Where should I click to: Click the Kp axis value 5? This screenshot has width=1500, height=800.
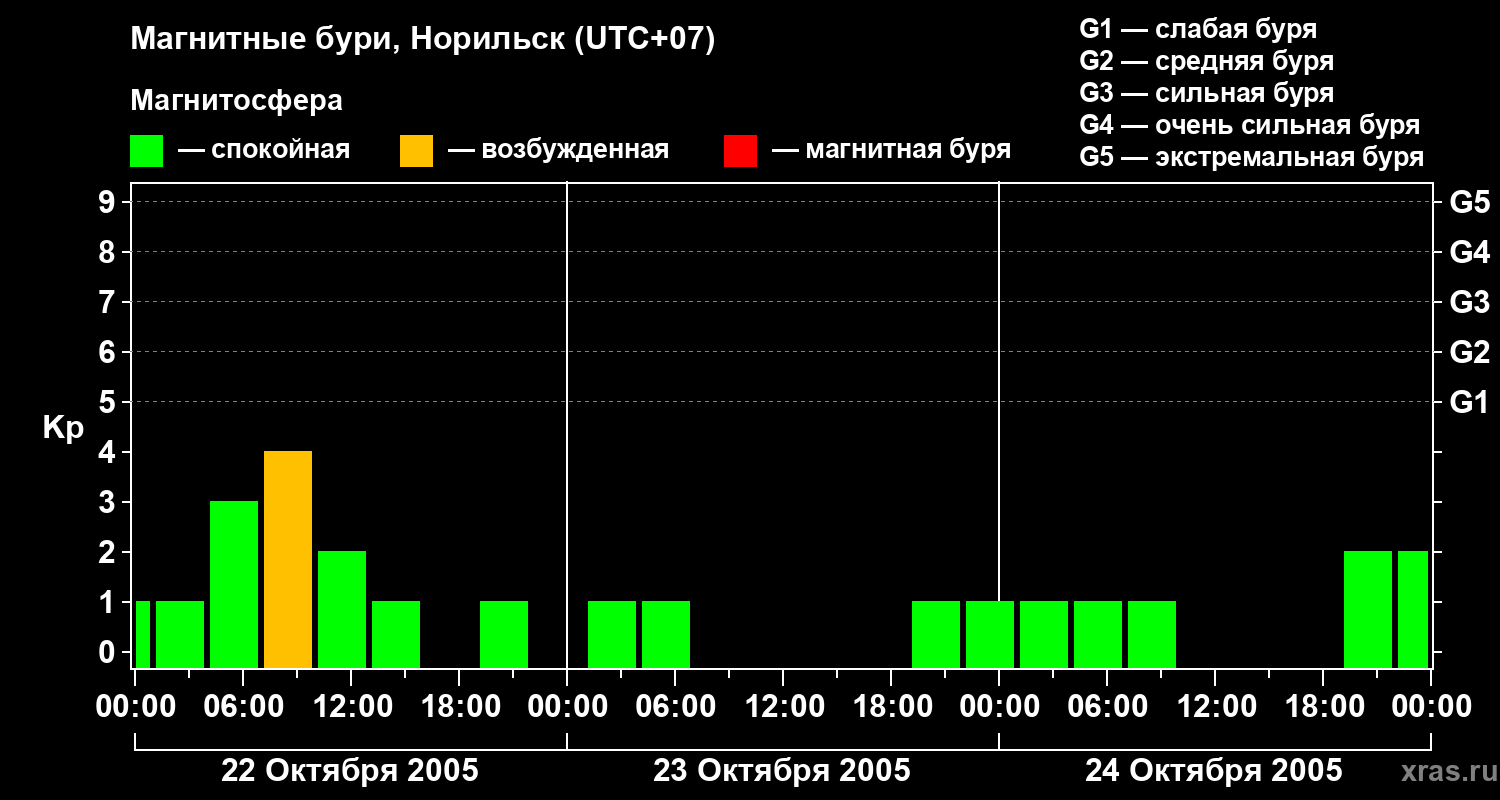click(x=109, y=402)
